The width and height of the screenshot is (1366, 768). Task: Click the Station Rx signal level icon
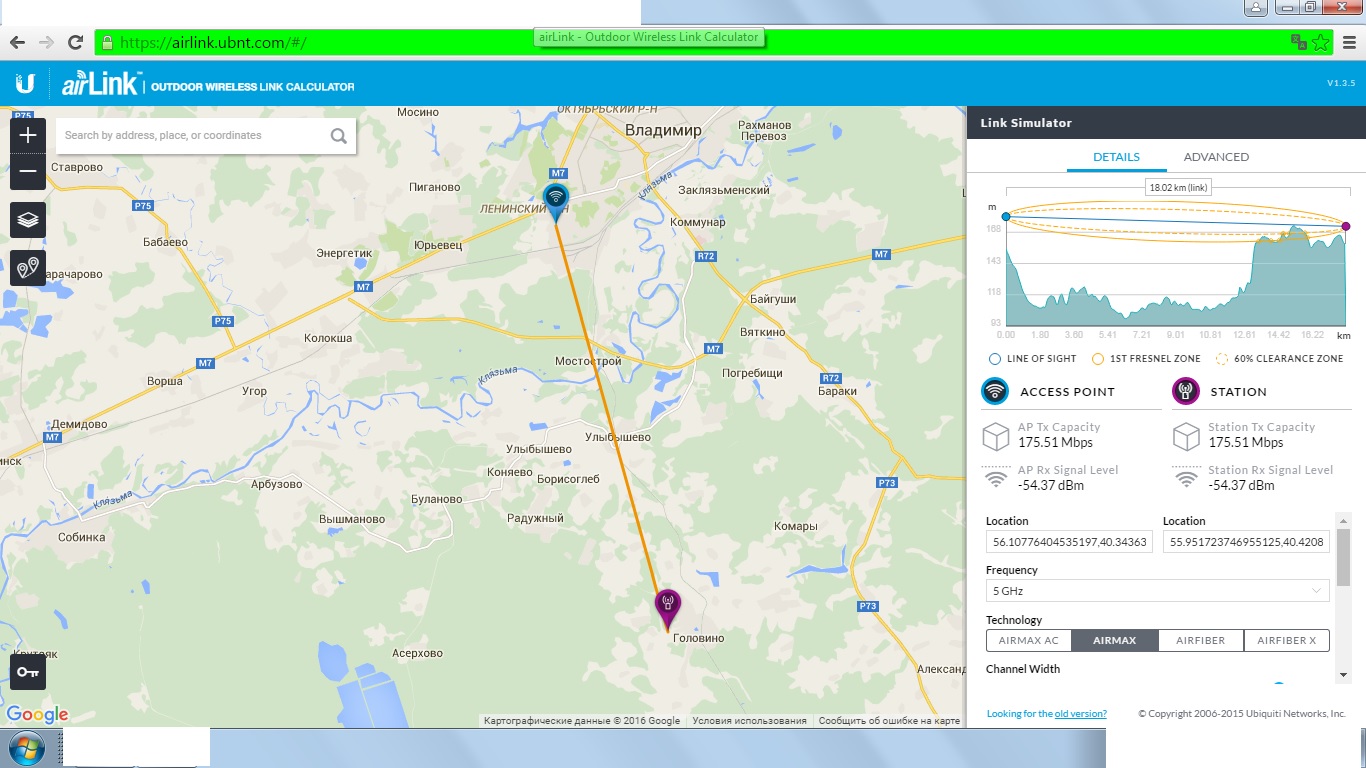(x=1186, y=477)
